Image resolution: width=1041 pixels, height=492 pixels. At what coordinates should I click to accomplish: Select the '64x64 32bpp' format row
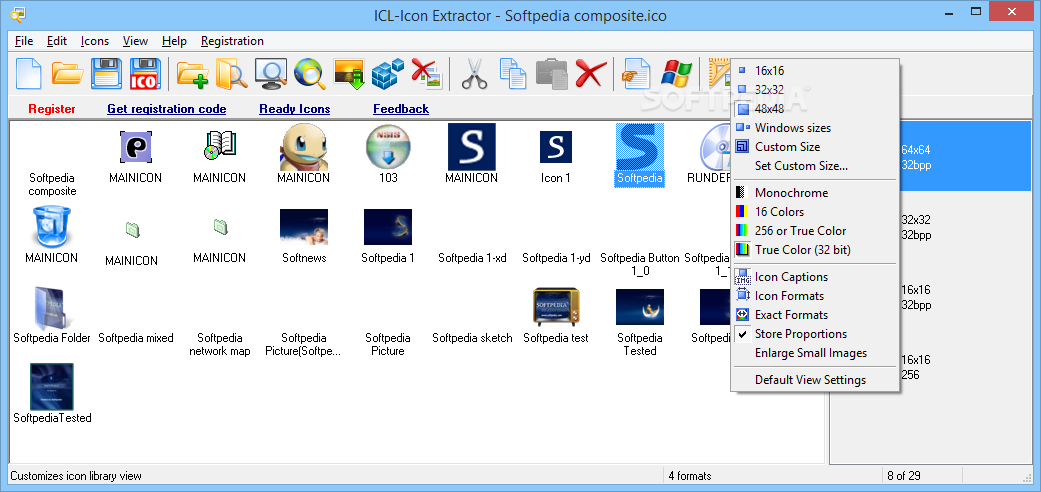[x=930, y=156]
